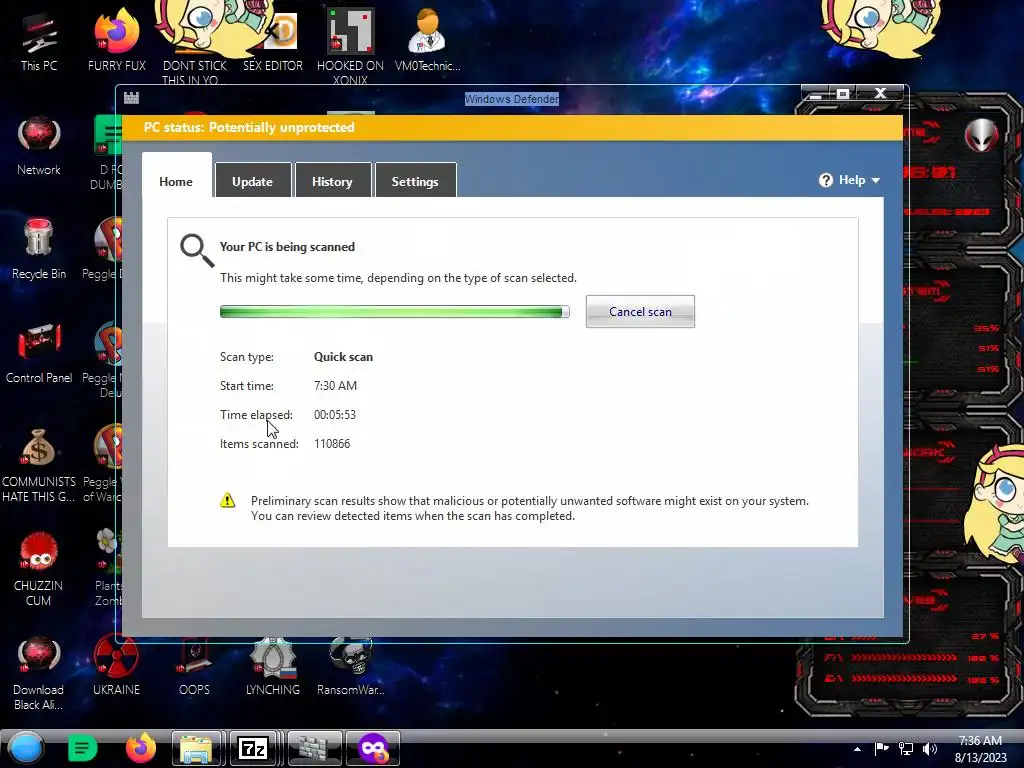1024x768 pixels.
Task: Switch to Windows Defender wall icon on taskbar
Action: (314, 748)
